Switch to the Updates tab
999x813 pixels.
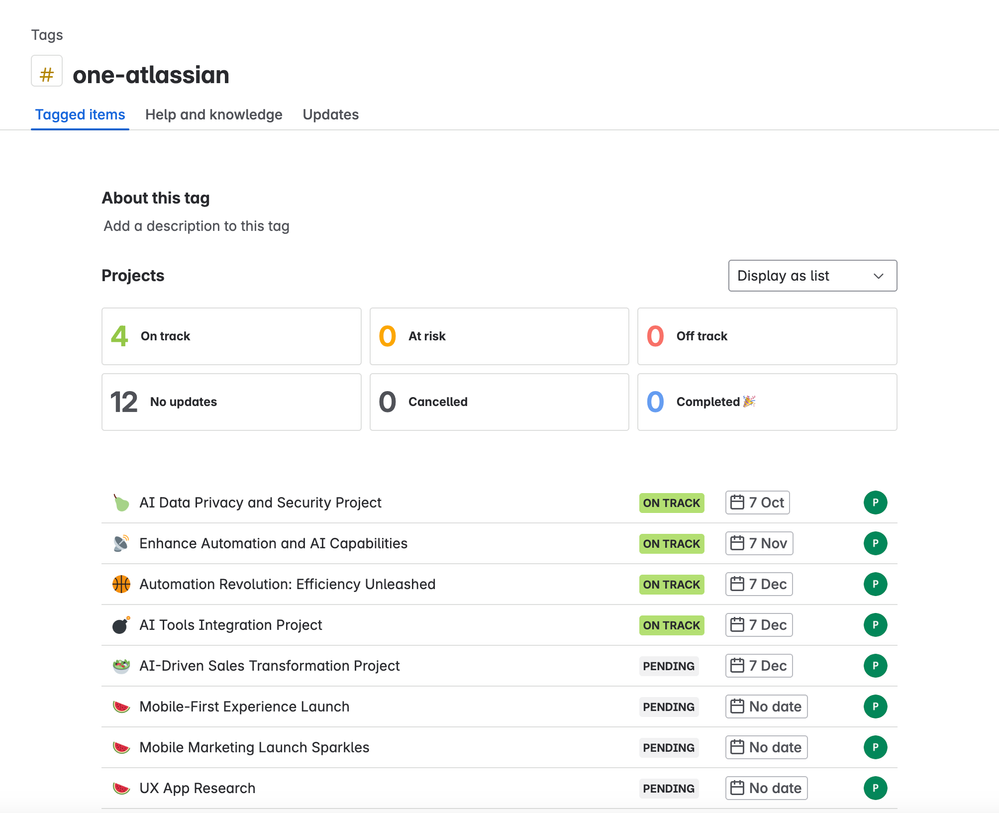click(331, 115)
